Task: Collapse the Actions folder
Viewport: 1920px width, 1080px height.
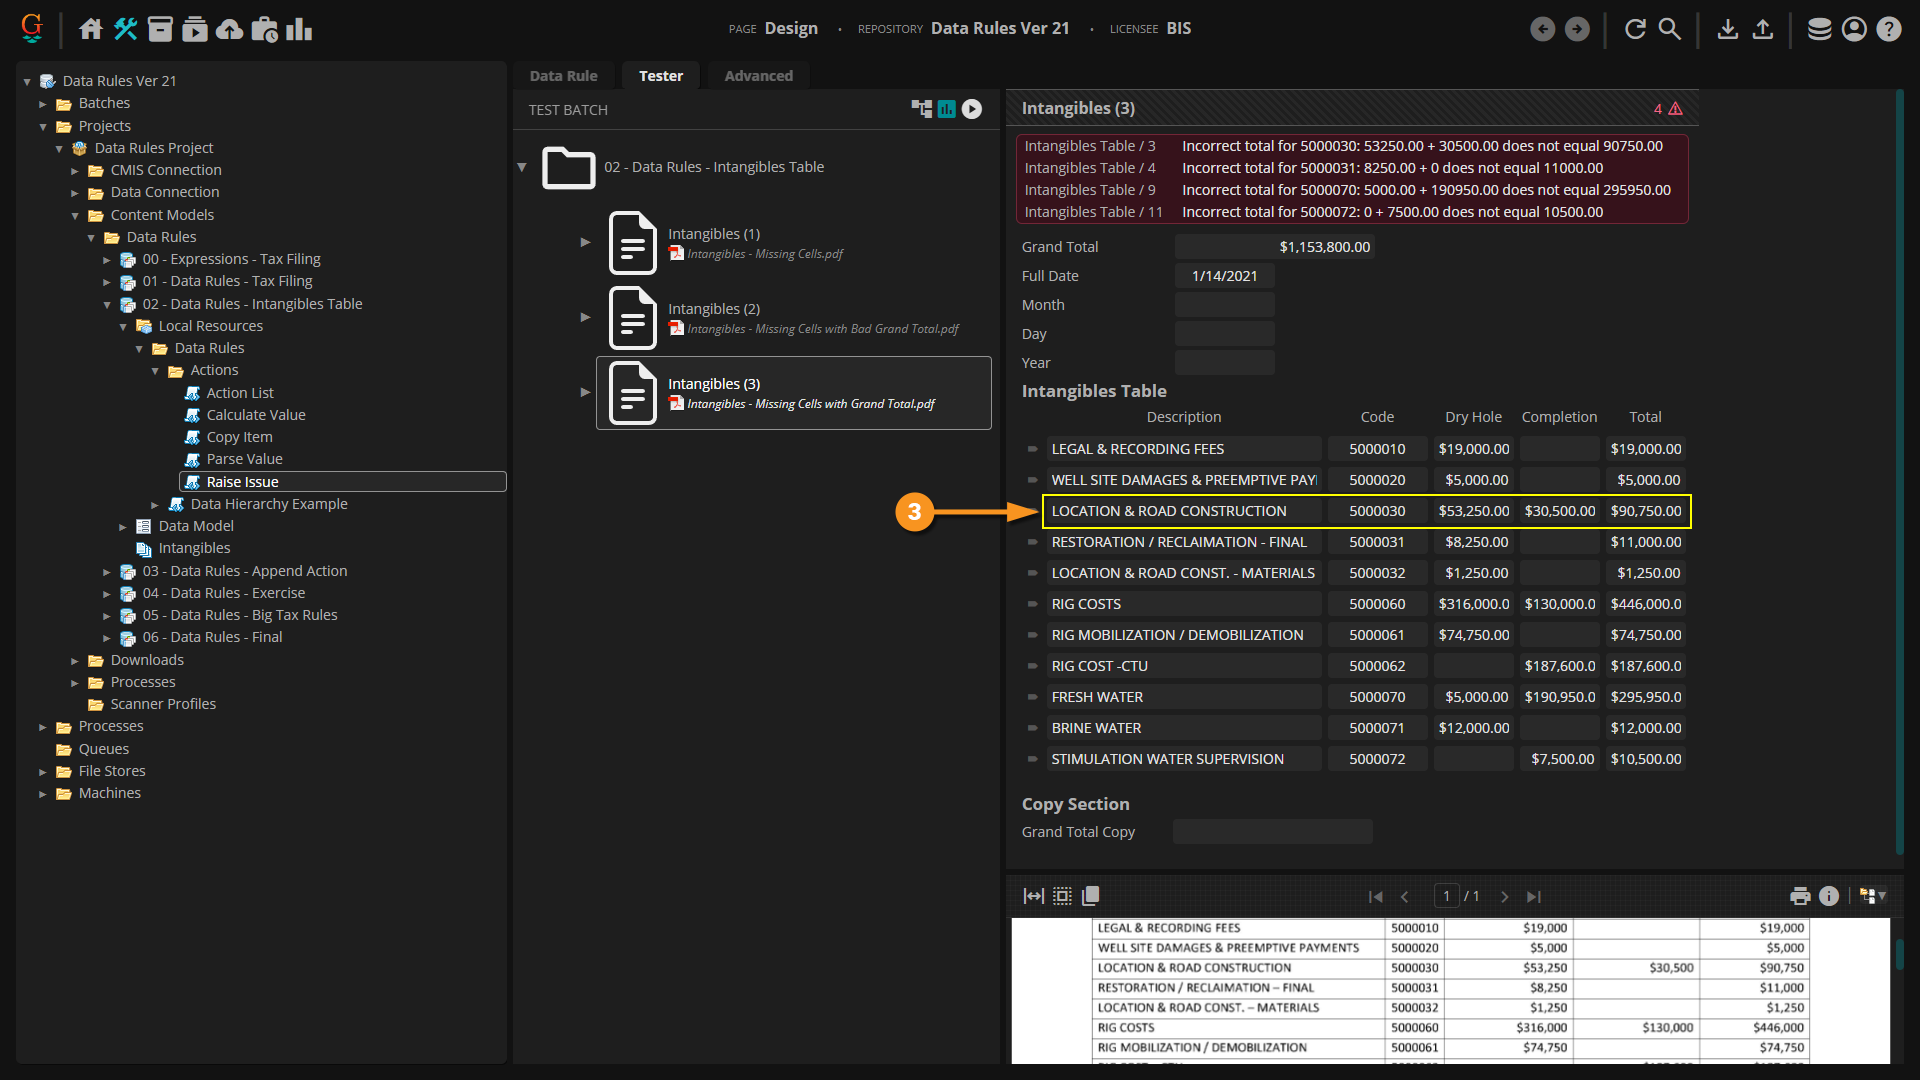Action: [x=155, y=371]
